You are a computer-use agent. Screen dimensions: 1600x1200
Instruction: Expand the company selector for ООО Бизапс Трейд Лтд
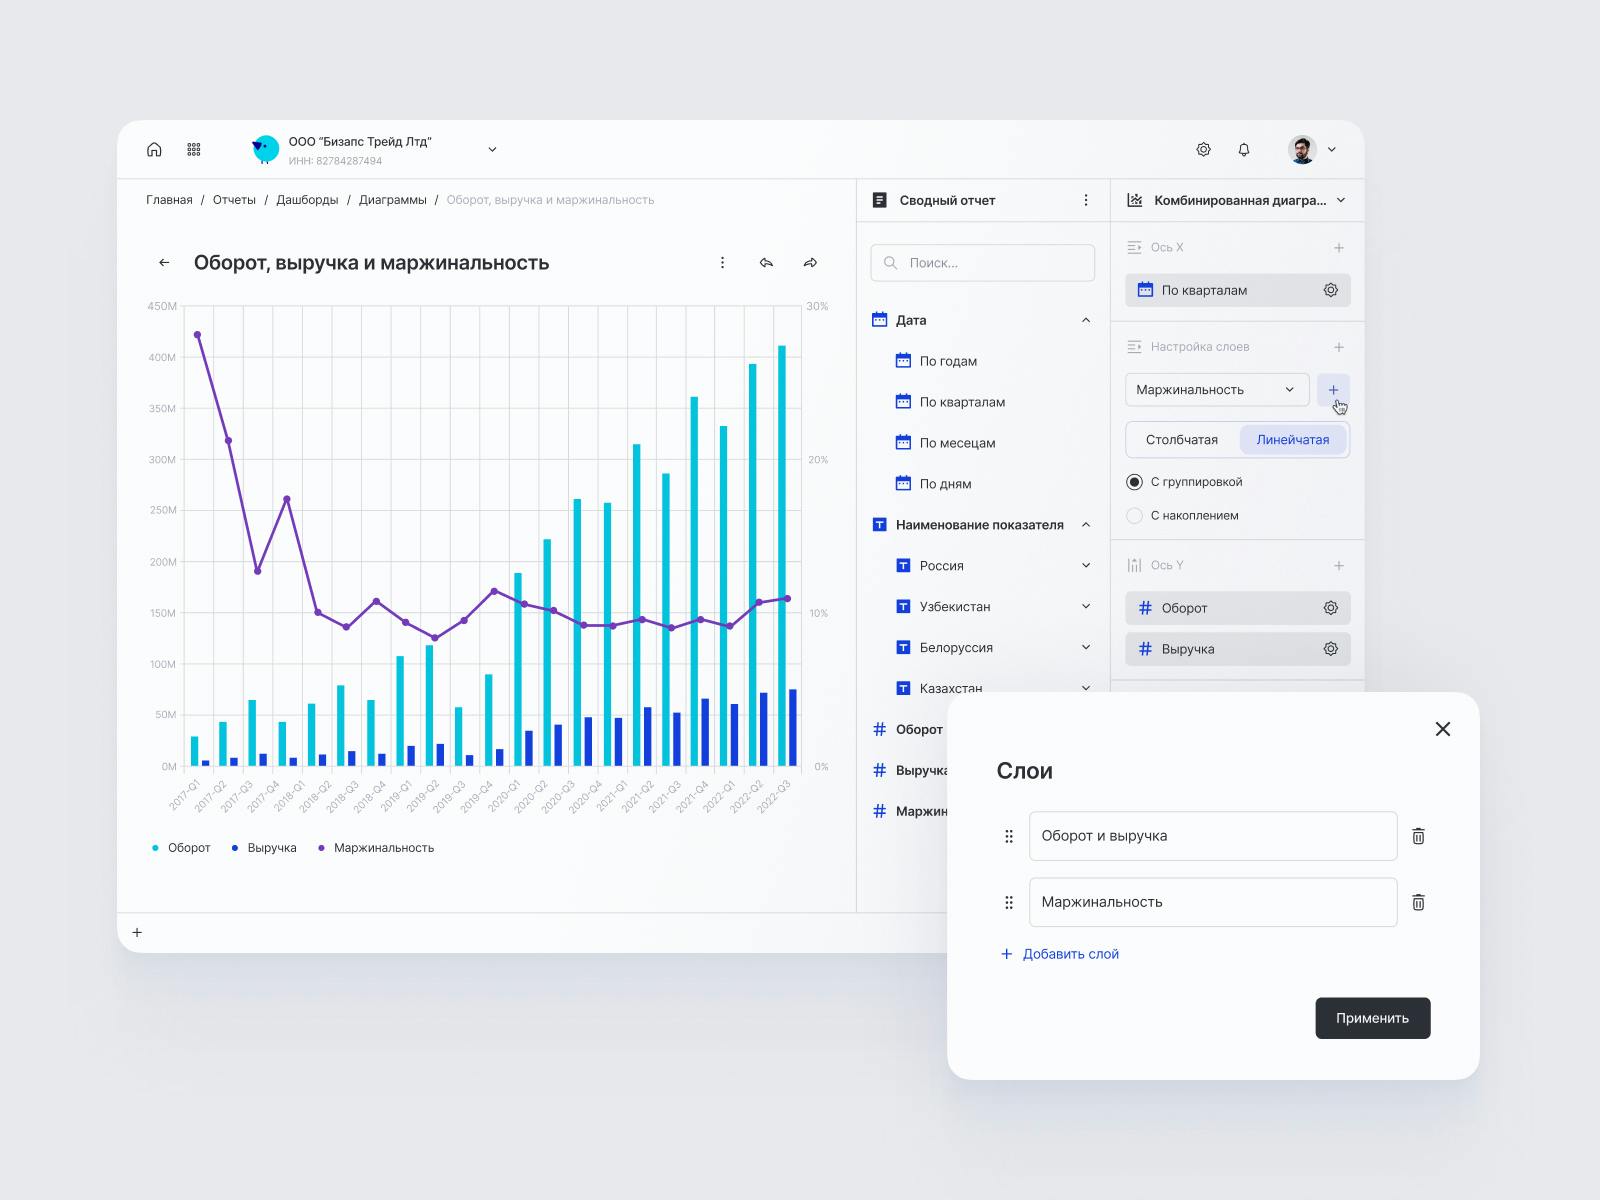tap(492, 149)
